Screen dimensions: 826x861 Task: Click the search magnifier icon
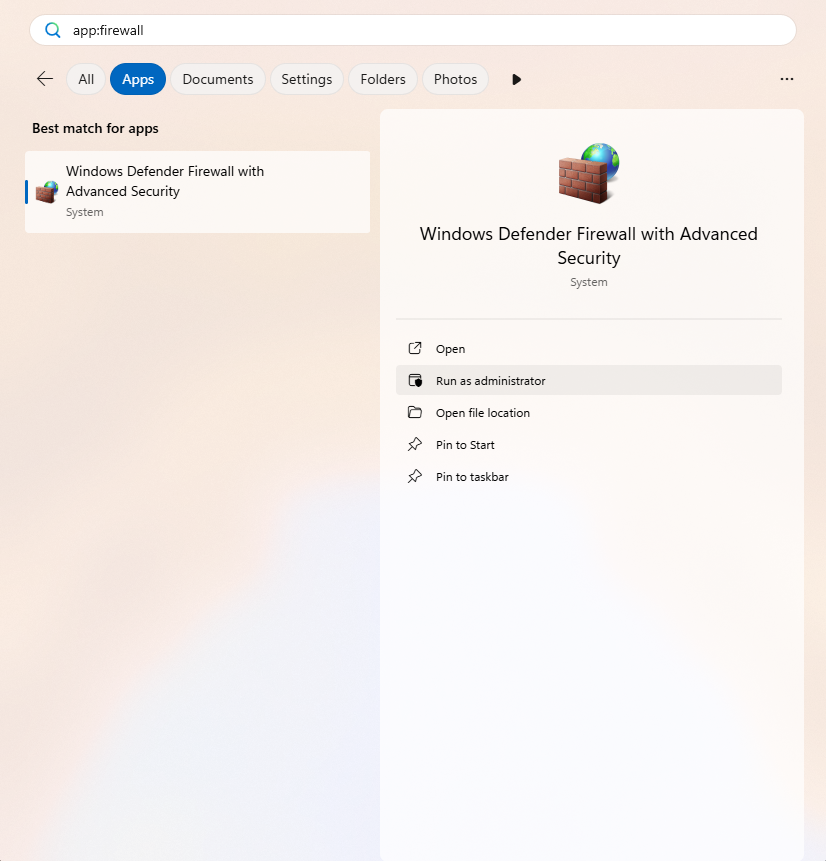(x=53, y=30)
